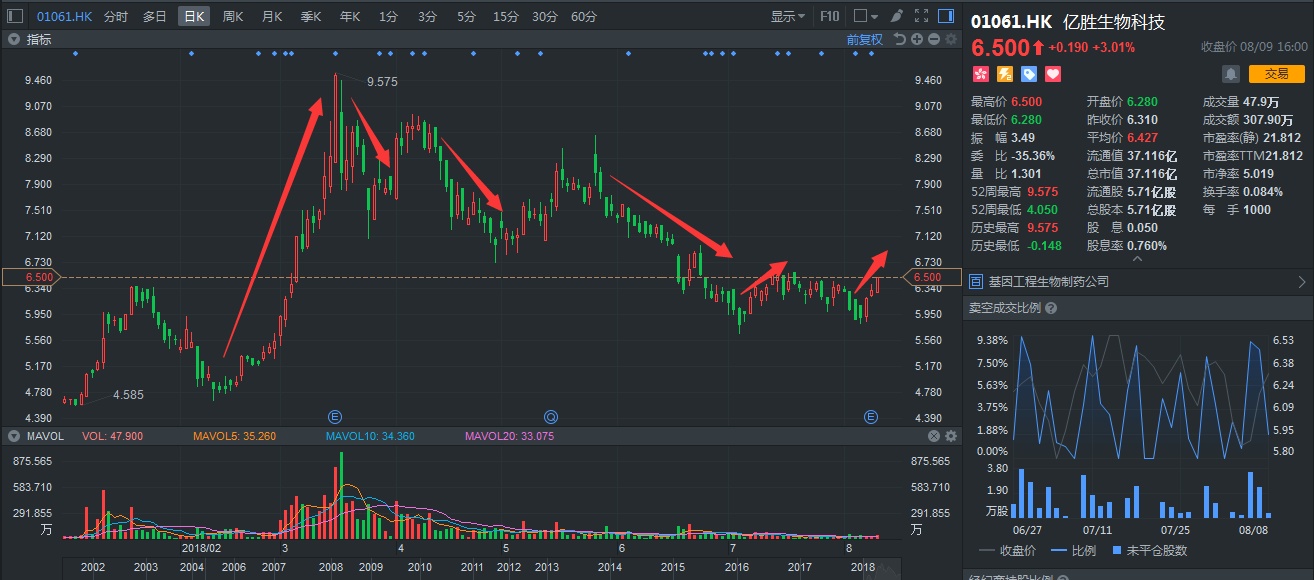Expand the 指标 indicator section
Screen dimensions: 1314x580
coord(14,39)
